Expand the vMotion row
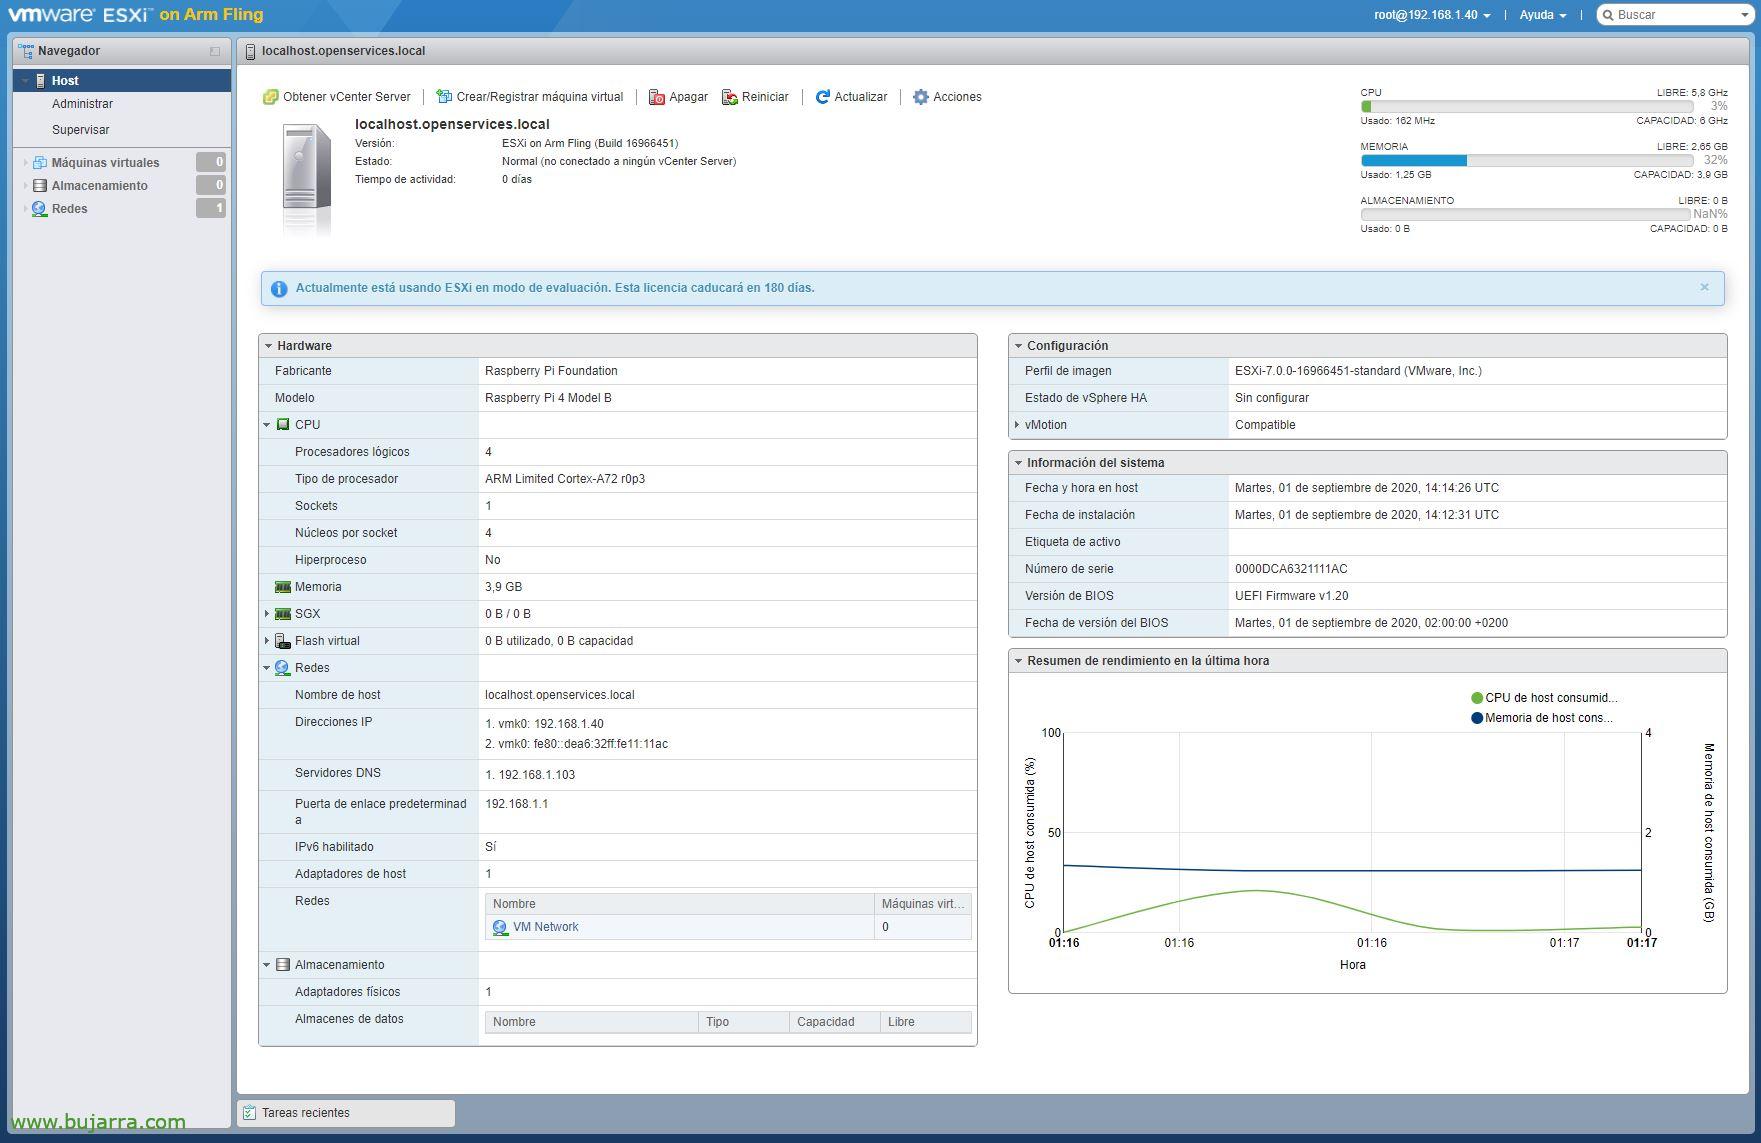1761x1143 pixels. pos(1017,425)
